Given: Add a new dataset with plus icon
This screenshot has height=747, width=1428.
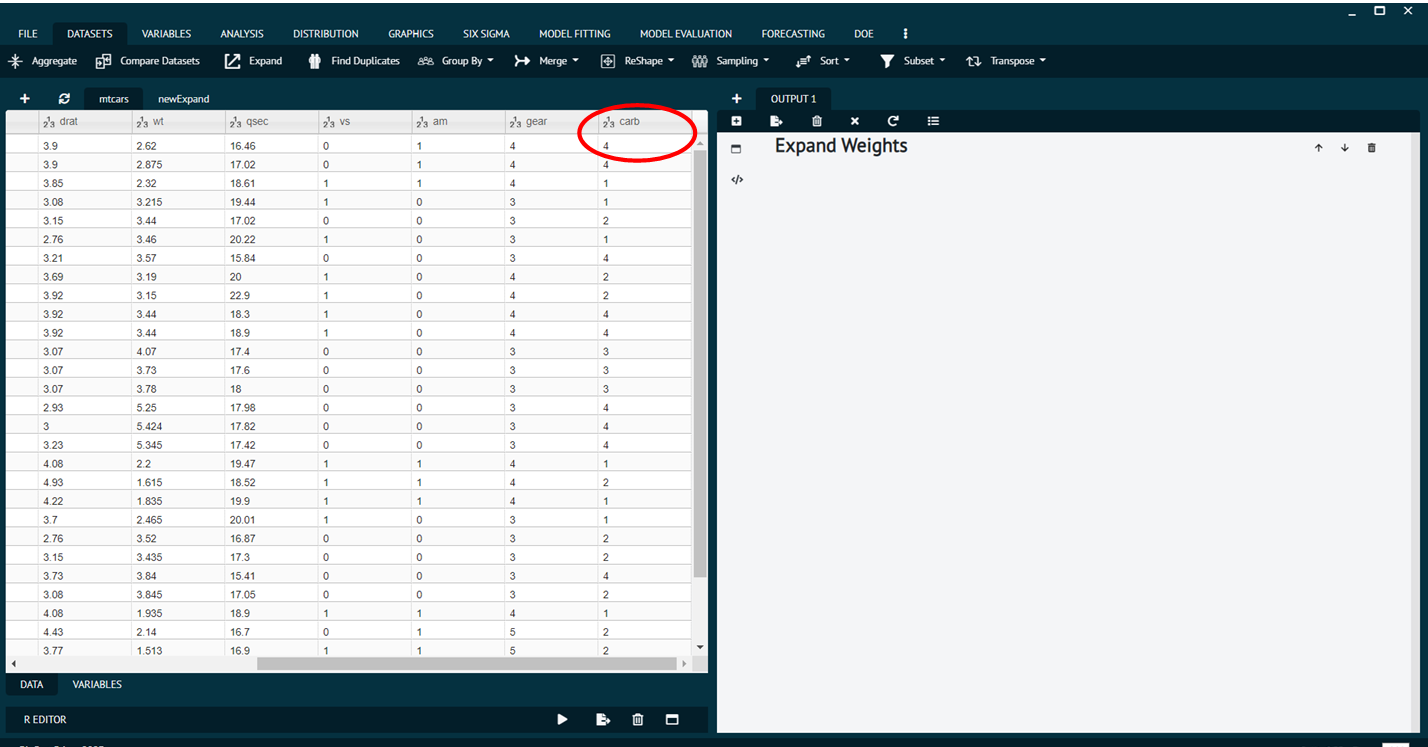Looking at the screenshot, I should click(x=25, y=99).
